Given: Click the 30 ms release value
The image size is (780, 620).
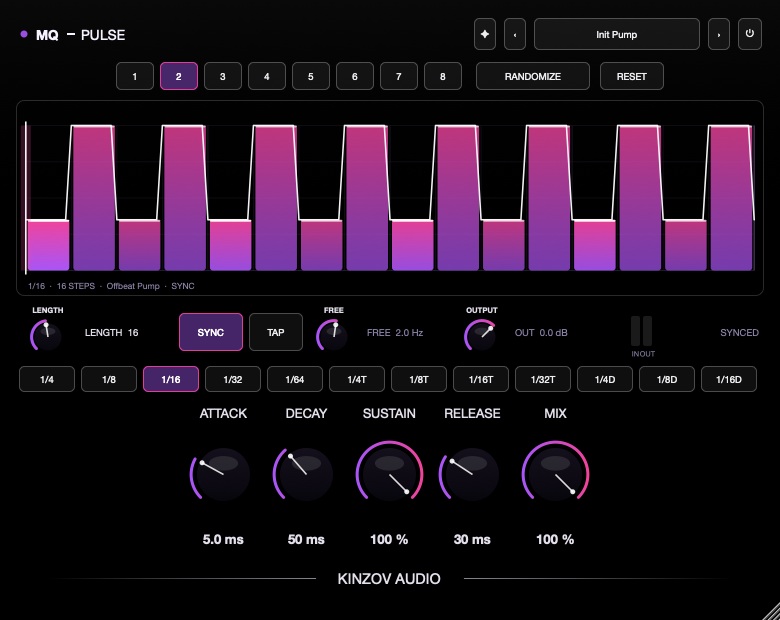Looking at the screenshot, I should (472, 539).
